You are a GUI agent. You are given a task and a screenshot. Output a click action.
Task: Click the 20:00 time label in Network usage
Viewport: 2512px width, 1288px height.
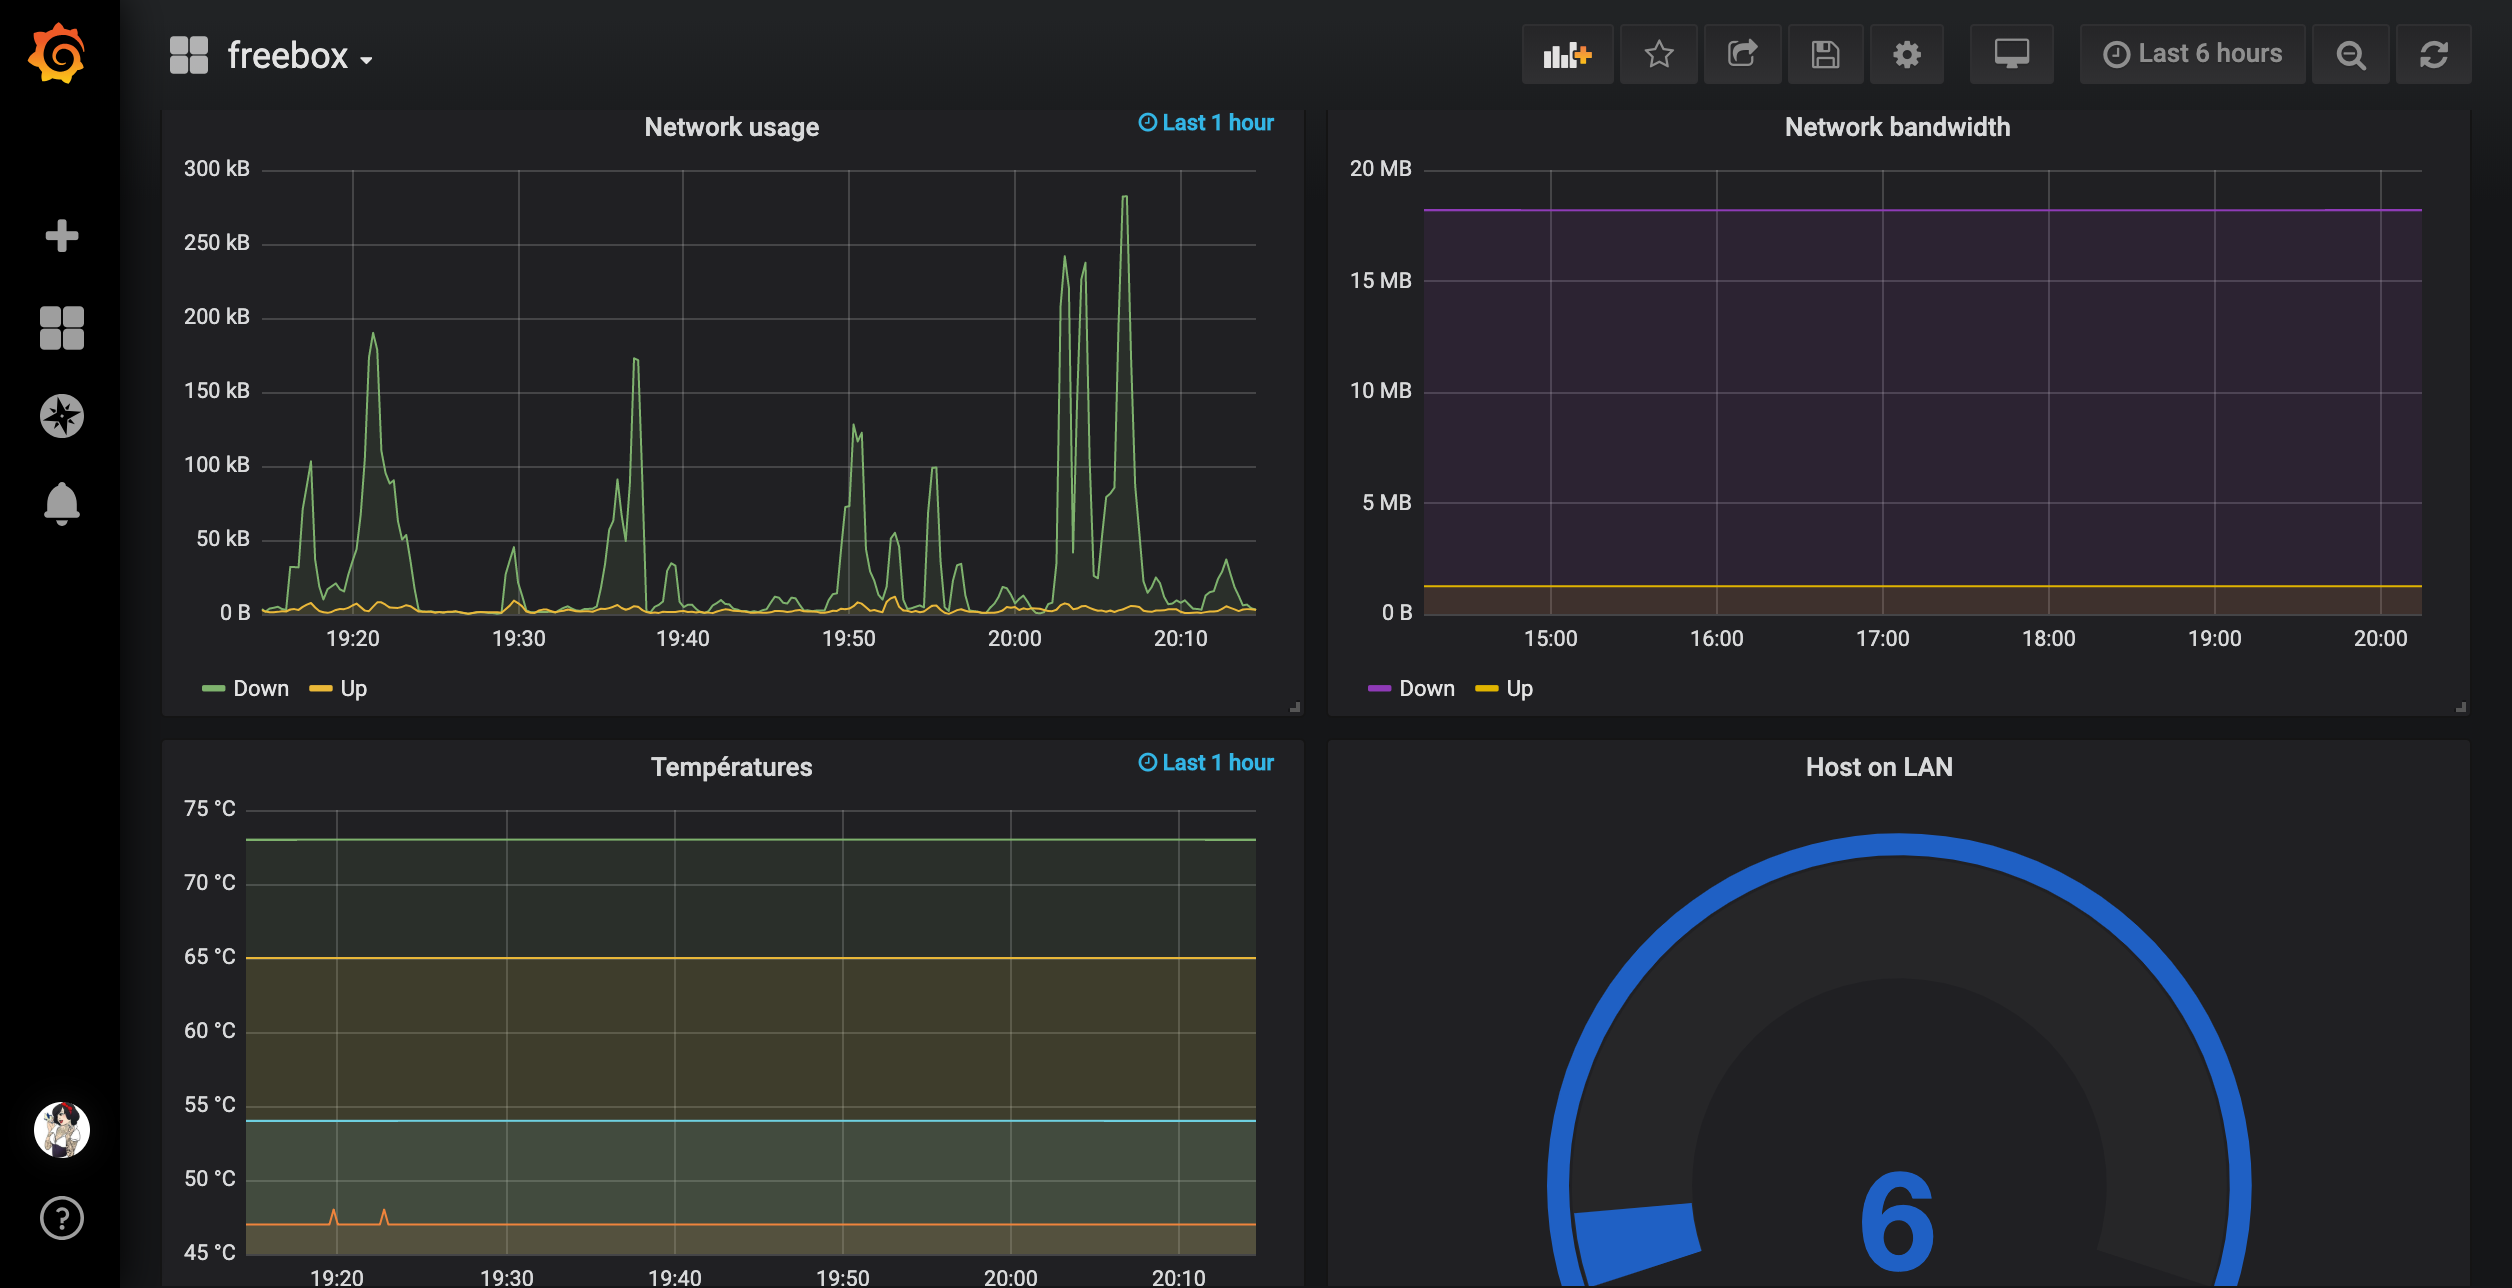tap(1015, 638)
